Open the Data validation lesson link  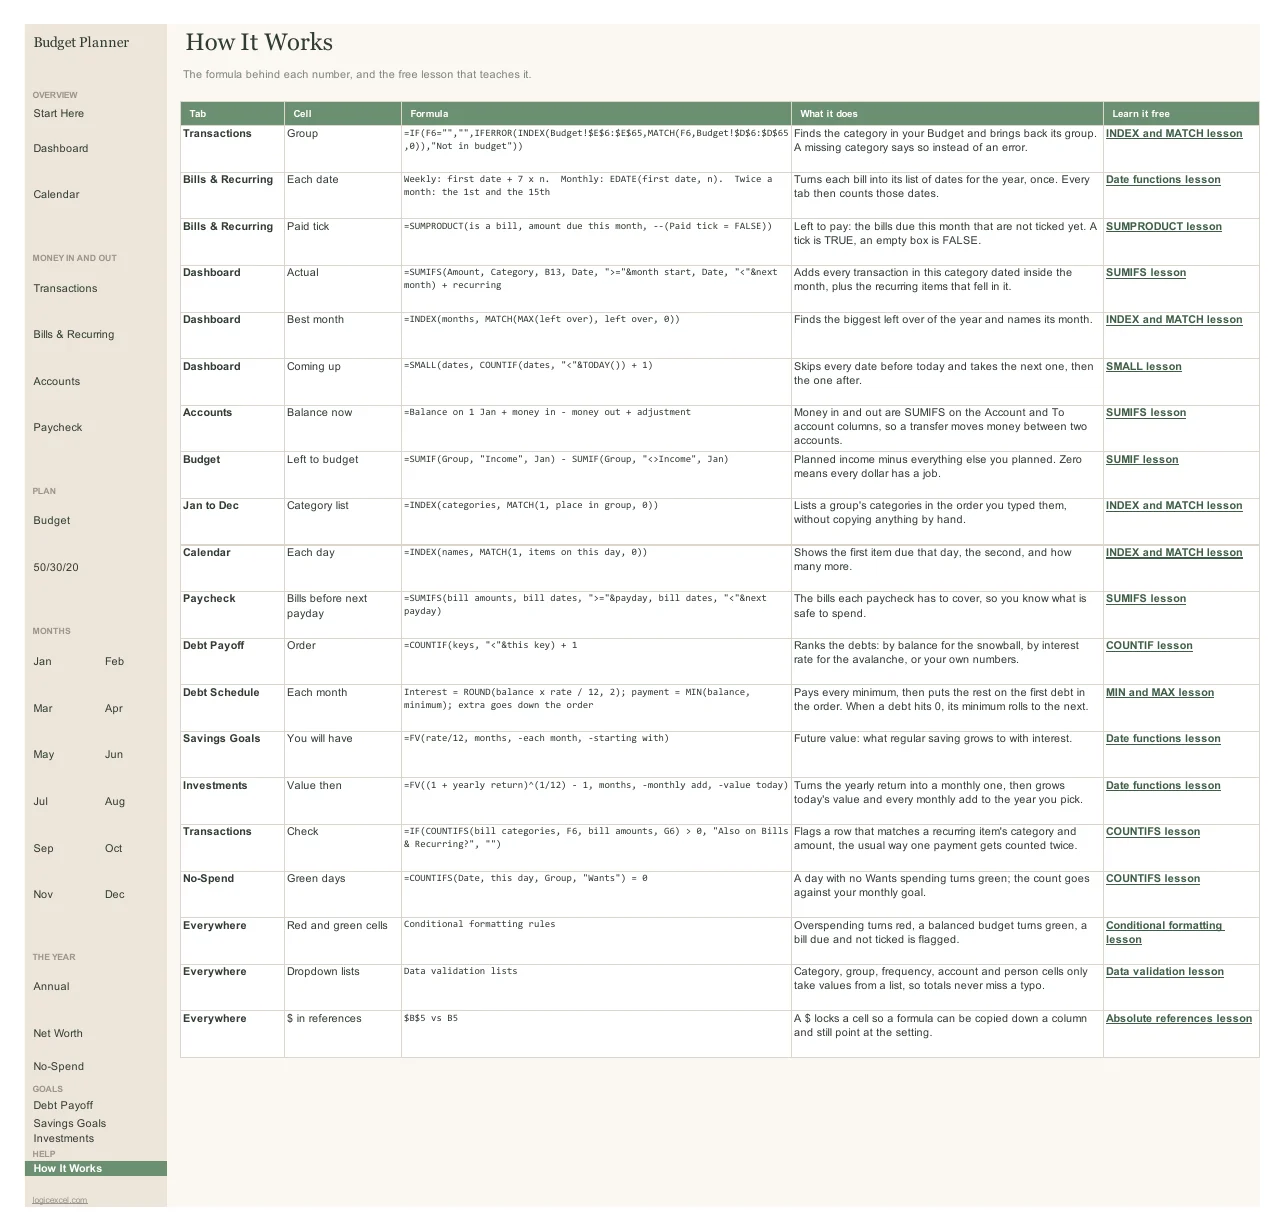pos(1165,972)
